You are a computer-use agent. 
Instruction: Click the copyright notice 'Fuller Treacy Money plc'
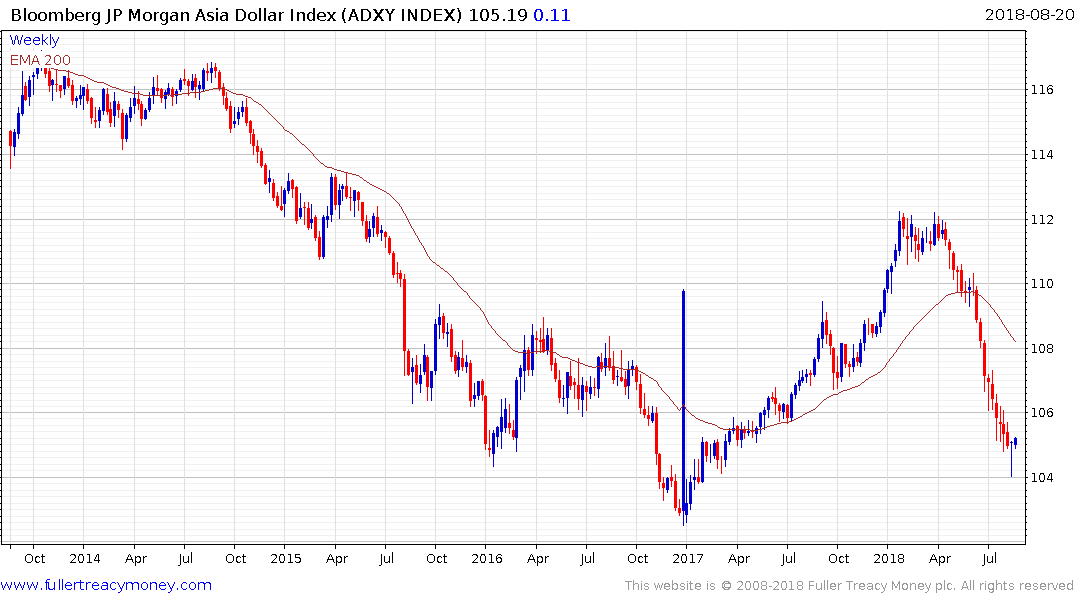881,586
